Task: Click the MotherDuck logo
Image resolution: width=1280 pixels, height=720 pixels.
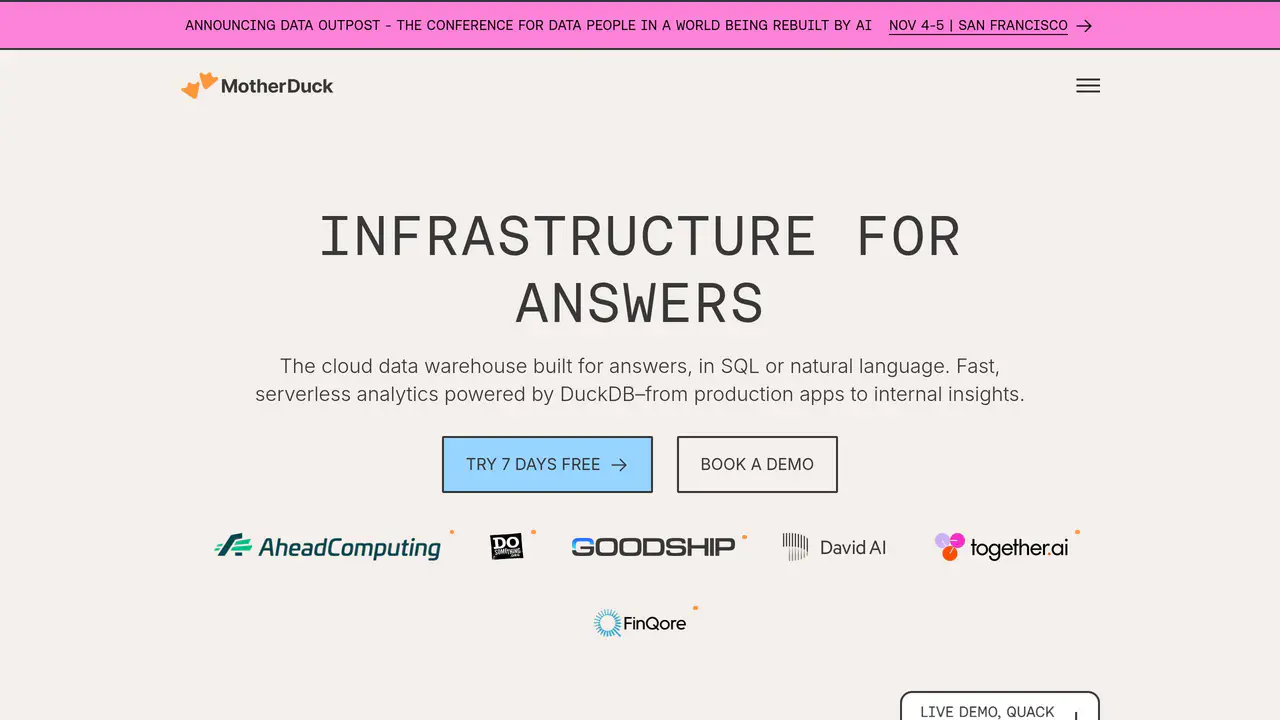Action: click(x=257, y=86)
